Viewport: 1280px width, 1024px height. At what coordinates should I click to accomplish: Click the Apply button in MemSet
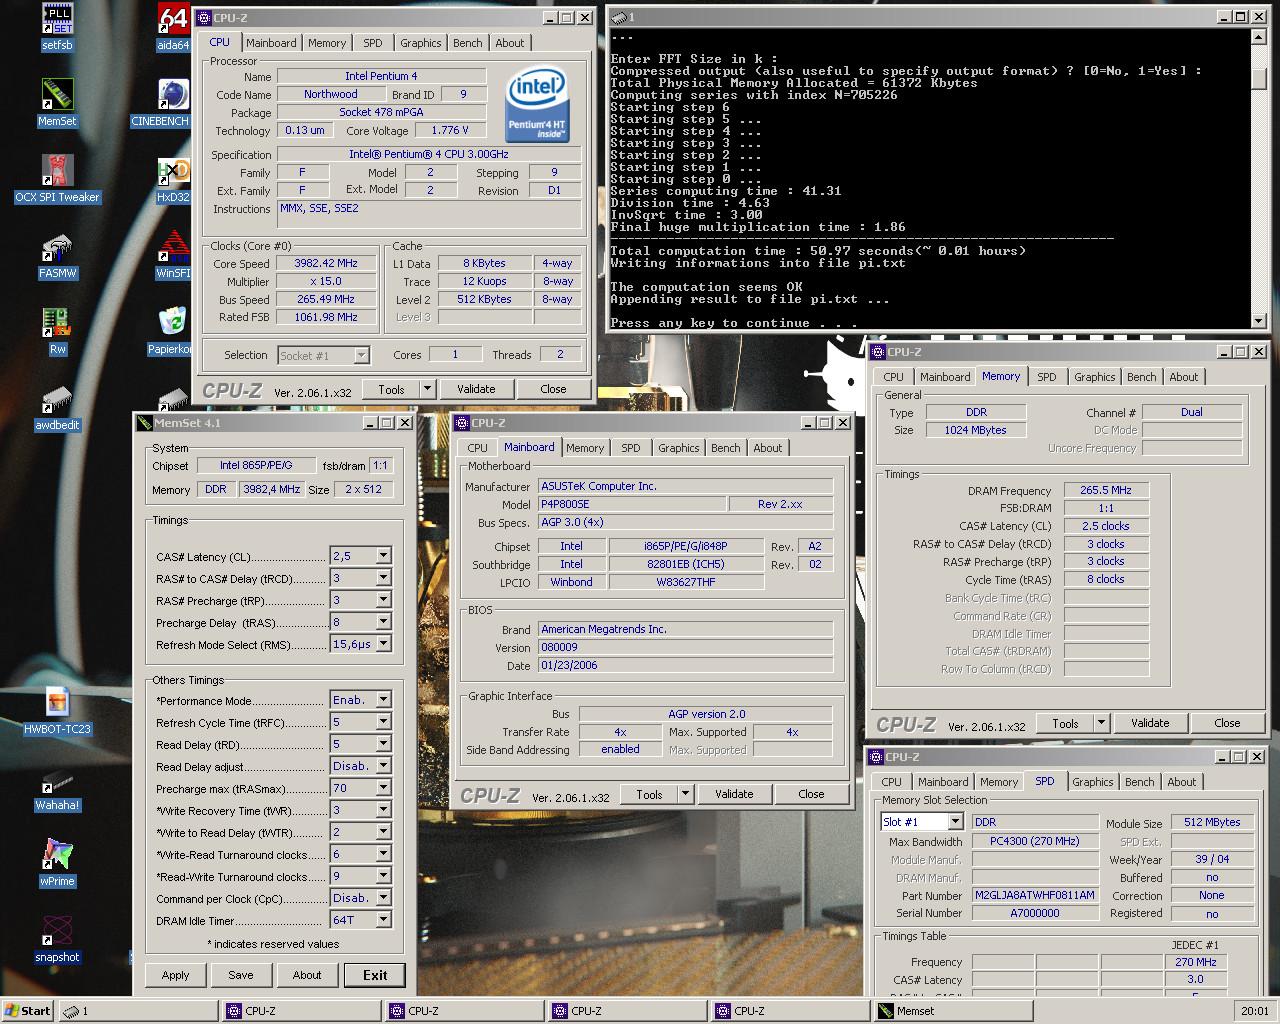(x=175, y=975)
